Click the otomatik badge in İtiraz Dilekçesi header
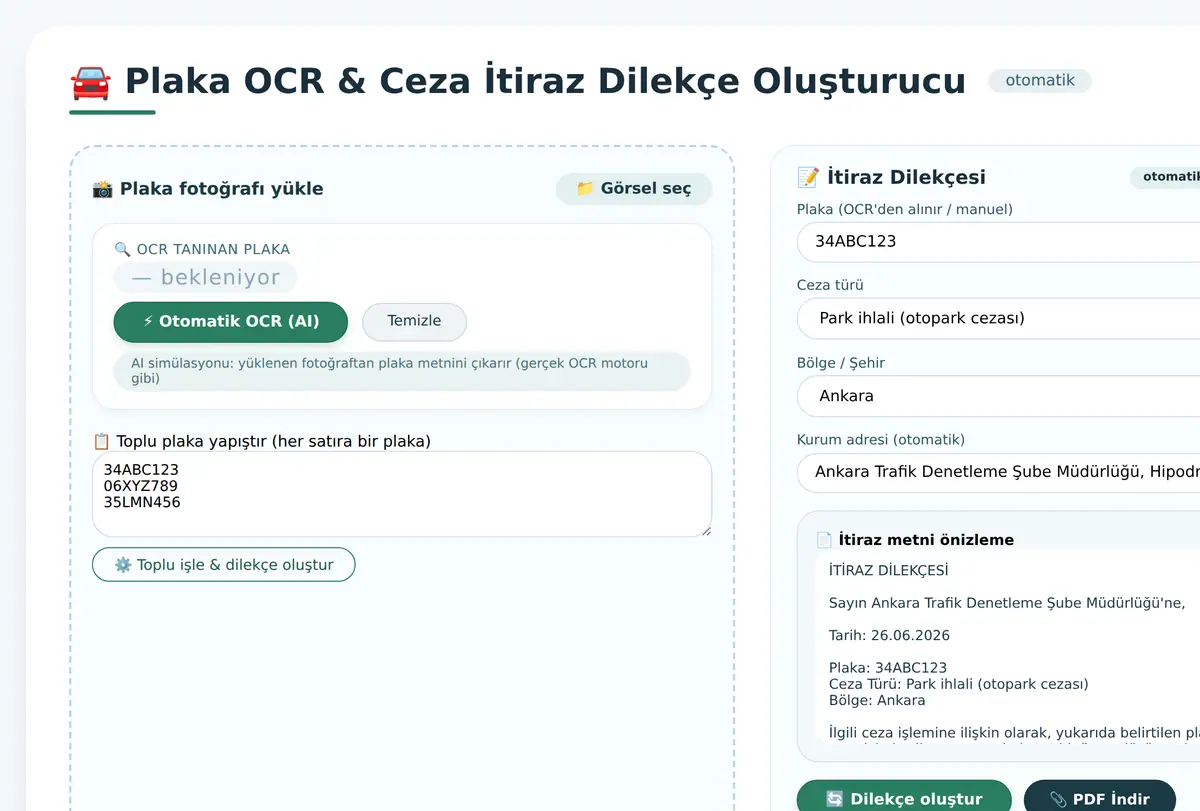Image resolution: width=1200 pixels, height=811 pixels. tap(1165, 177)
